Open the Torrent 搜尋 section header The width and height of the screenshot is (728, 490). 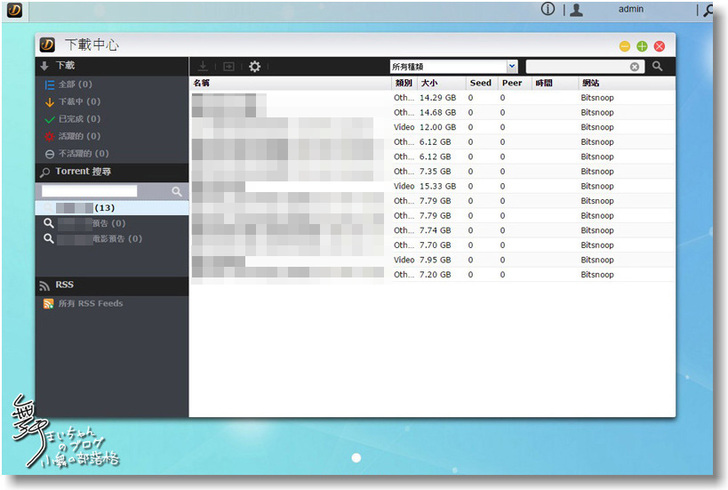click(x=112, y=172)
